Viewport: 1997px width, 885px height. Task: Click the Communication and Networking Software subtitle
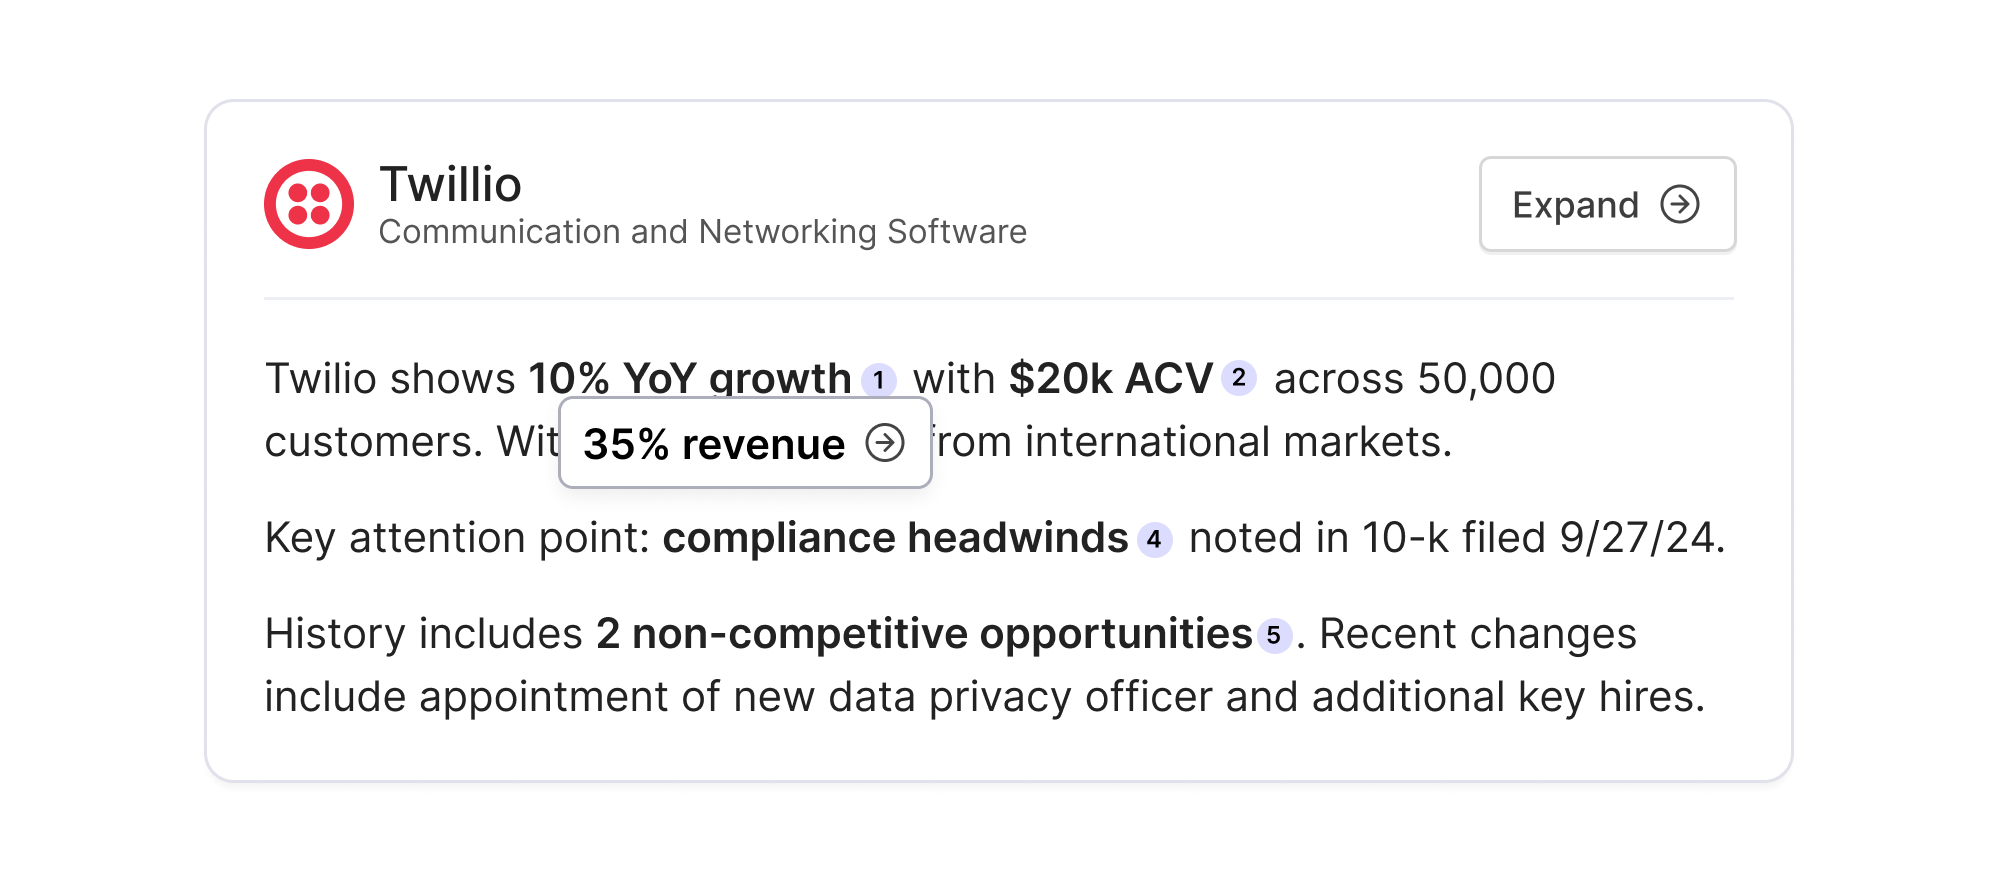coord(702,232)
